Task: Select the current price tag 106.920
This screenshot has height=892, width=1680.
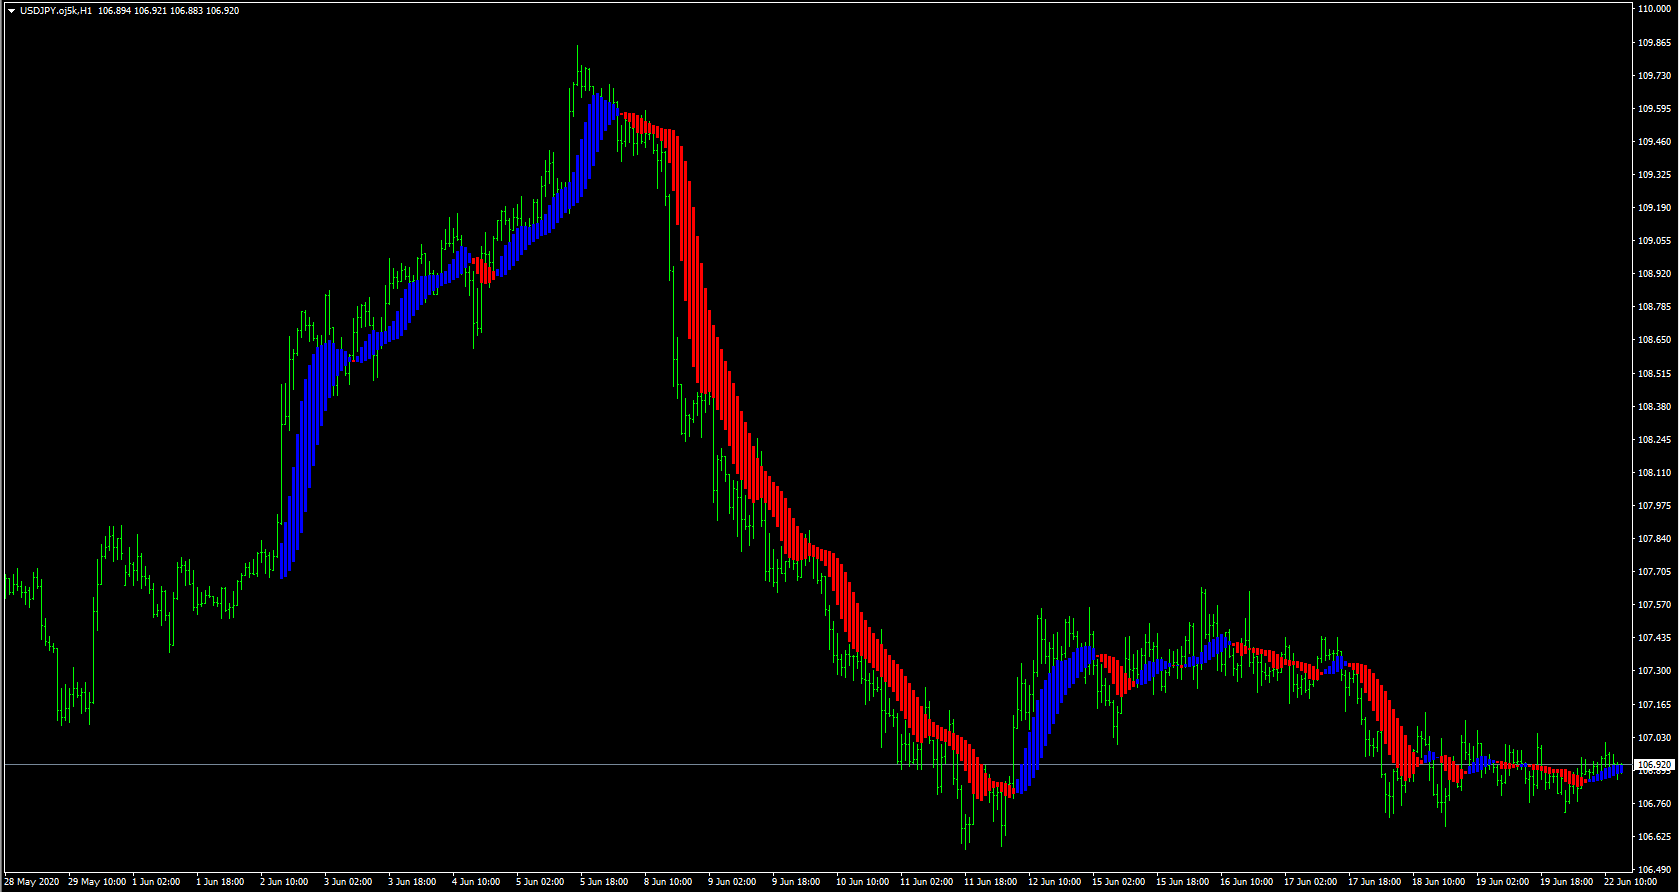Action: pos(1654,764)
